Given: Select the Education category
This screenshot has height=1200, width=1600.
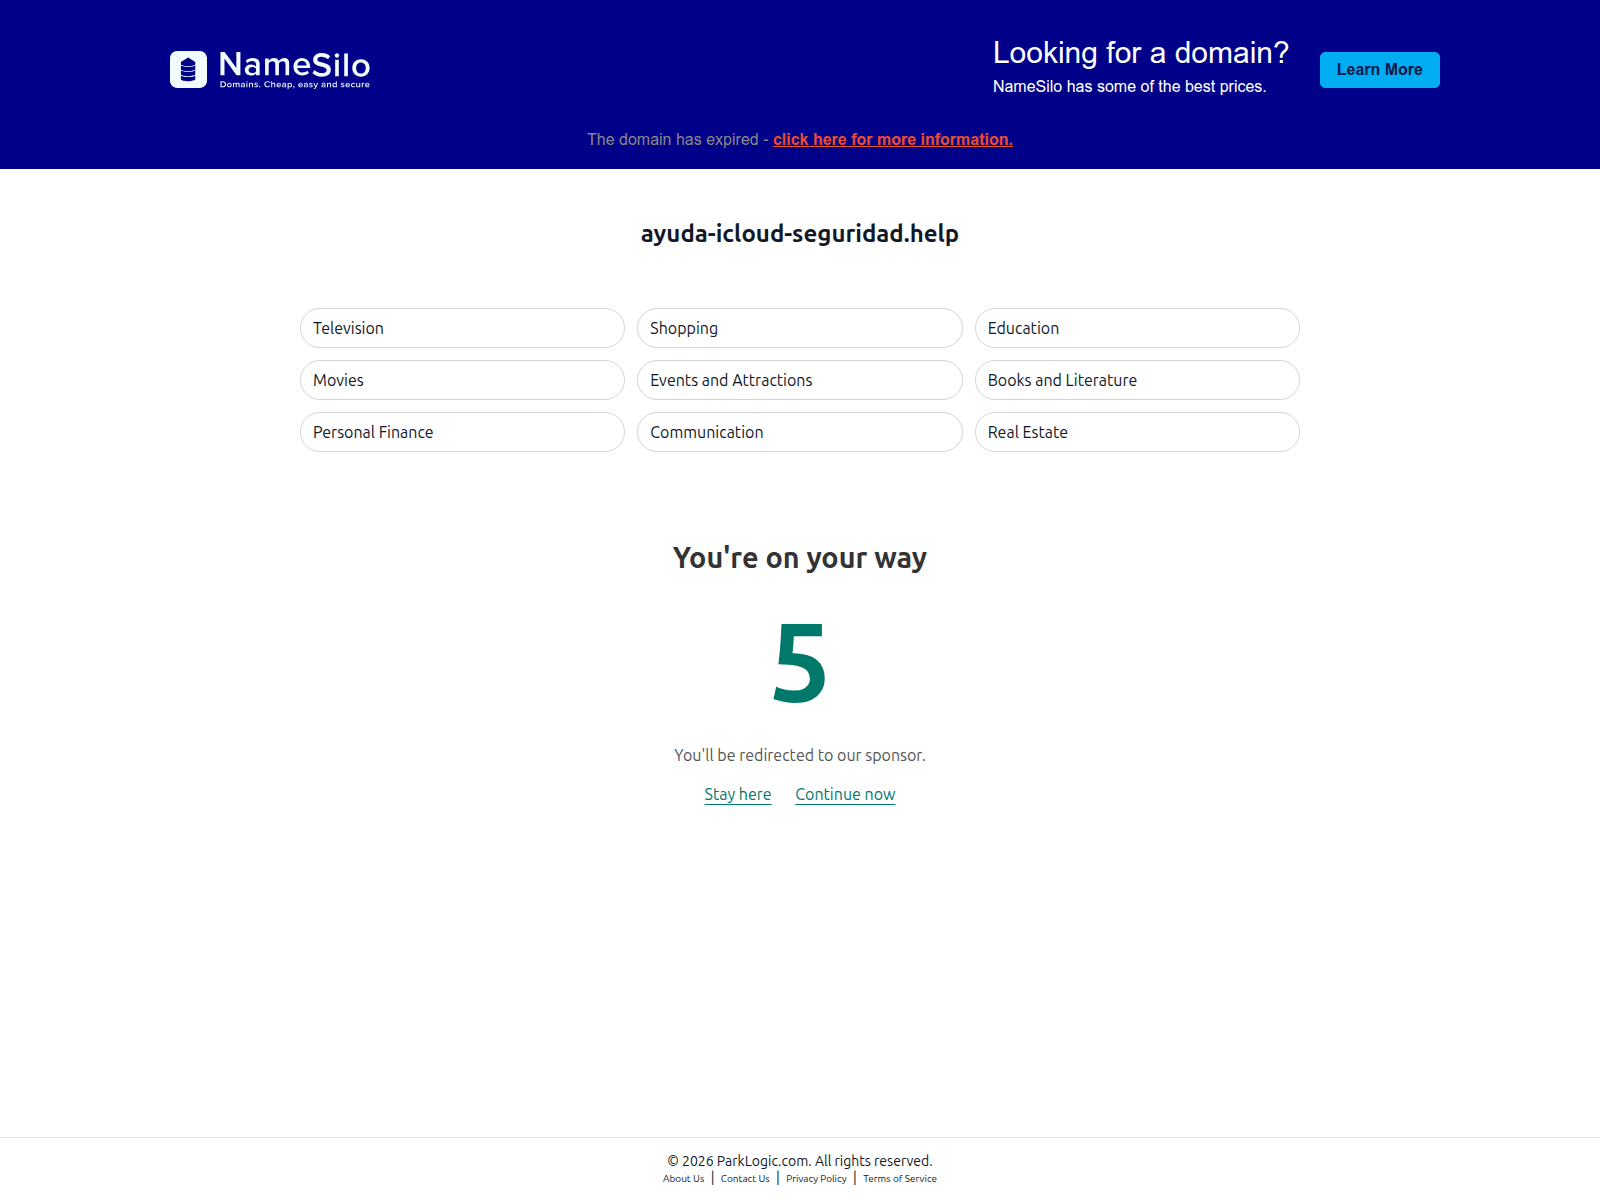Looking at the screenshot, I should coord(1137,328).
